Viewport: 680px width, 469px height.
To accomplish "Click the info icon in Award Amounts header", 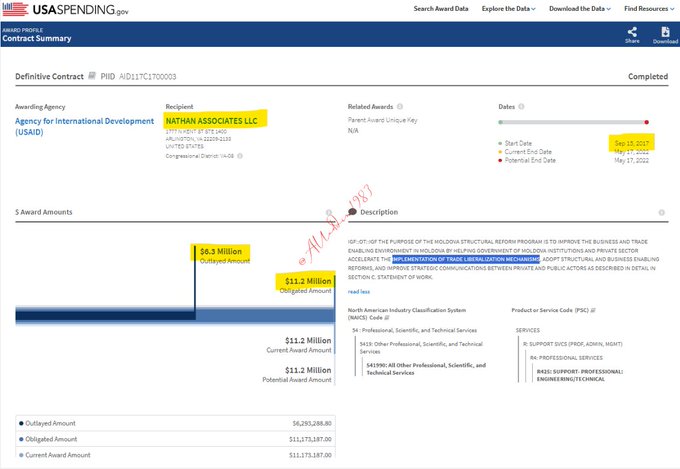I will [x=329, y=212].
